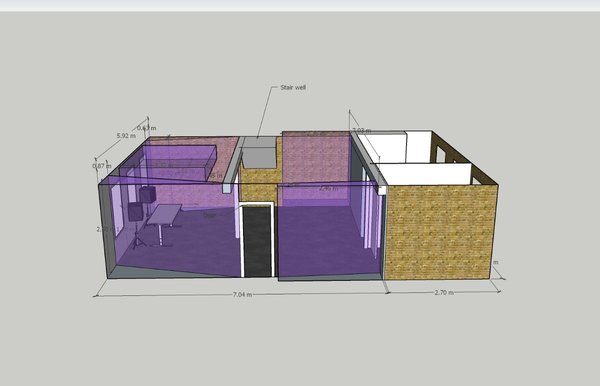Click the tripod stand legs
Image resolution: width=600 pixels, height=386 pixels.
pyautogui.click(x=139, y=240)
